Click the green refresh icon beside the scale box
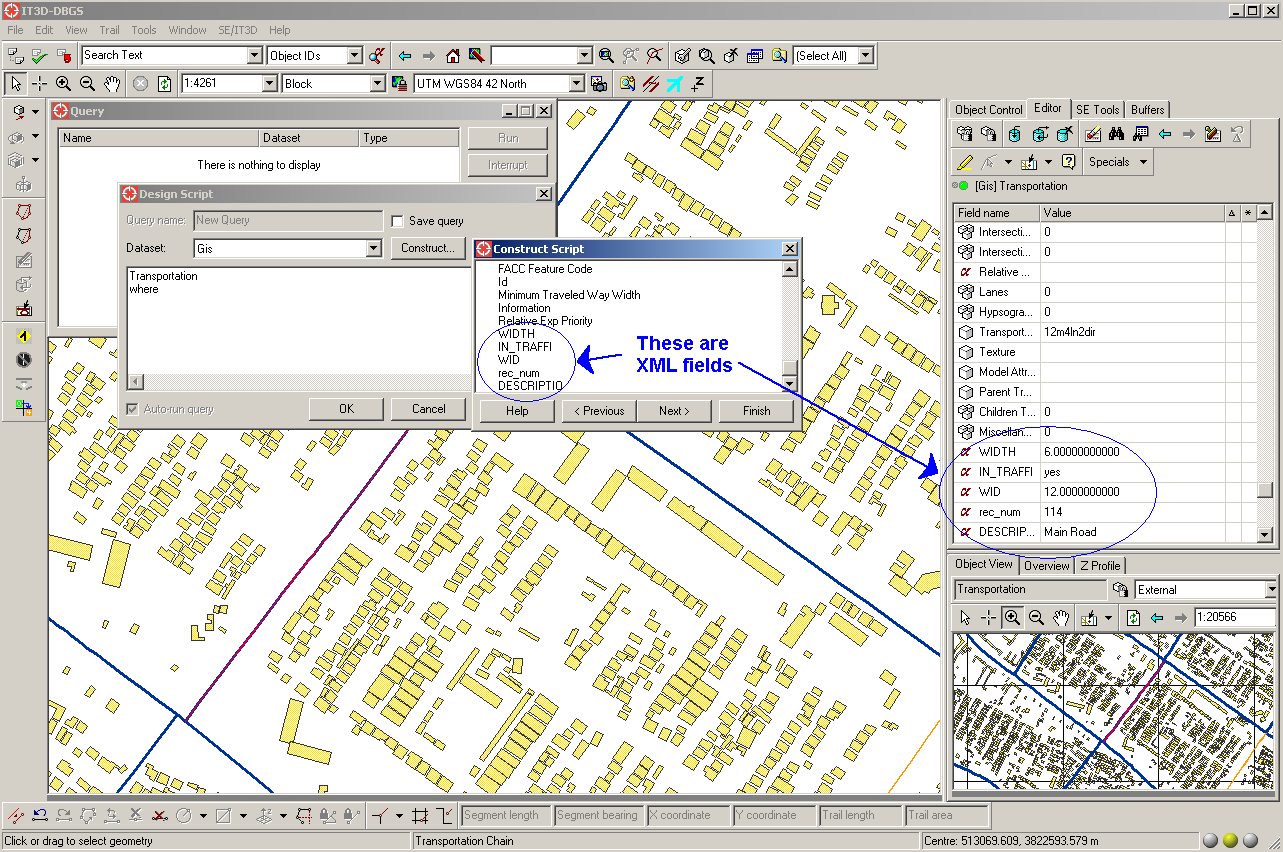1283x852 pixels. coord(164,84)
